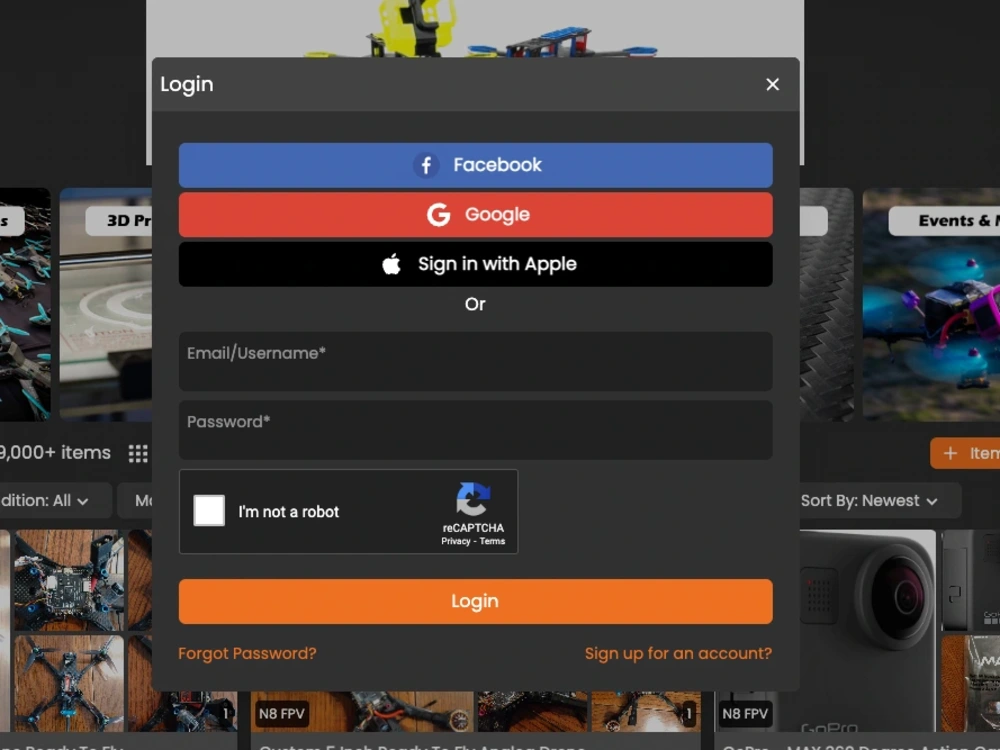Switch to grid view icon beside items count

coord(138,453)
